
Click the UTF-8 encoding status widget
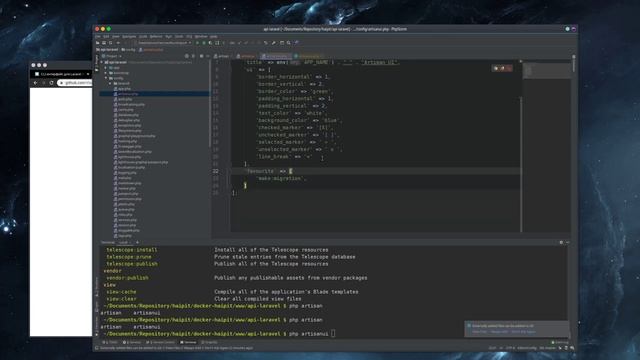511,348
